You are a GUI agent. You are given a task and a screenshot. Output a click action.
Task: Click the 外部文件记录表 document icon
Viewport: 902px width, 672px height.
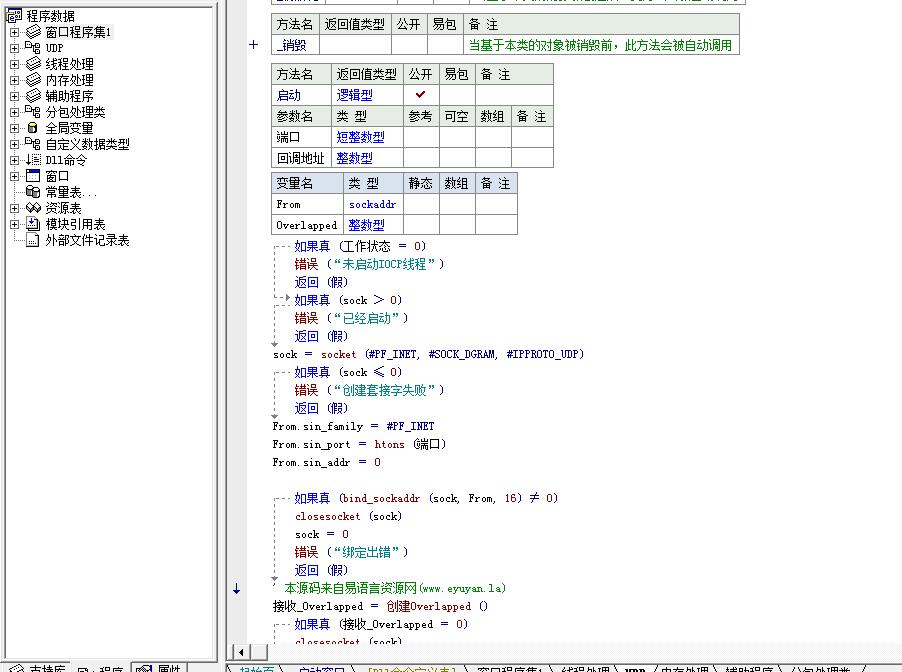click(x=33, y=240)
